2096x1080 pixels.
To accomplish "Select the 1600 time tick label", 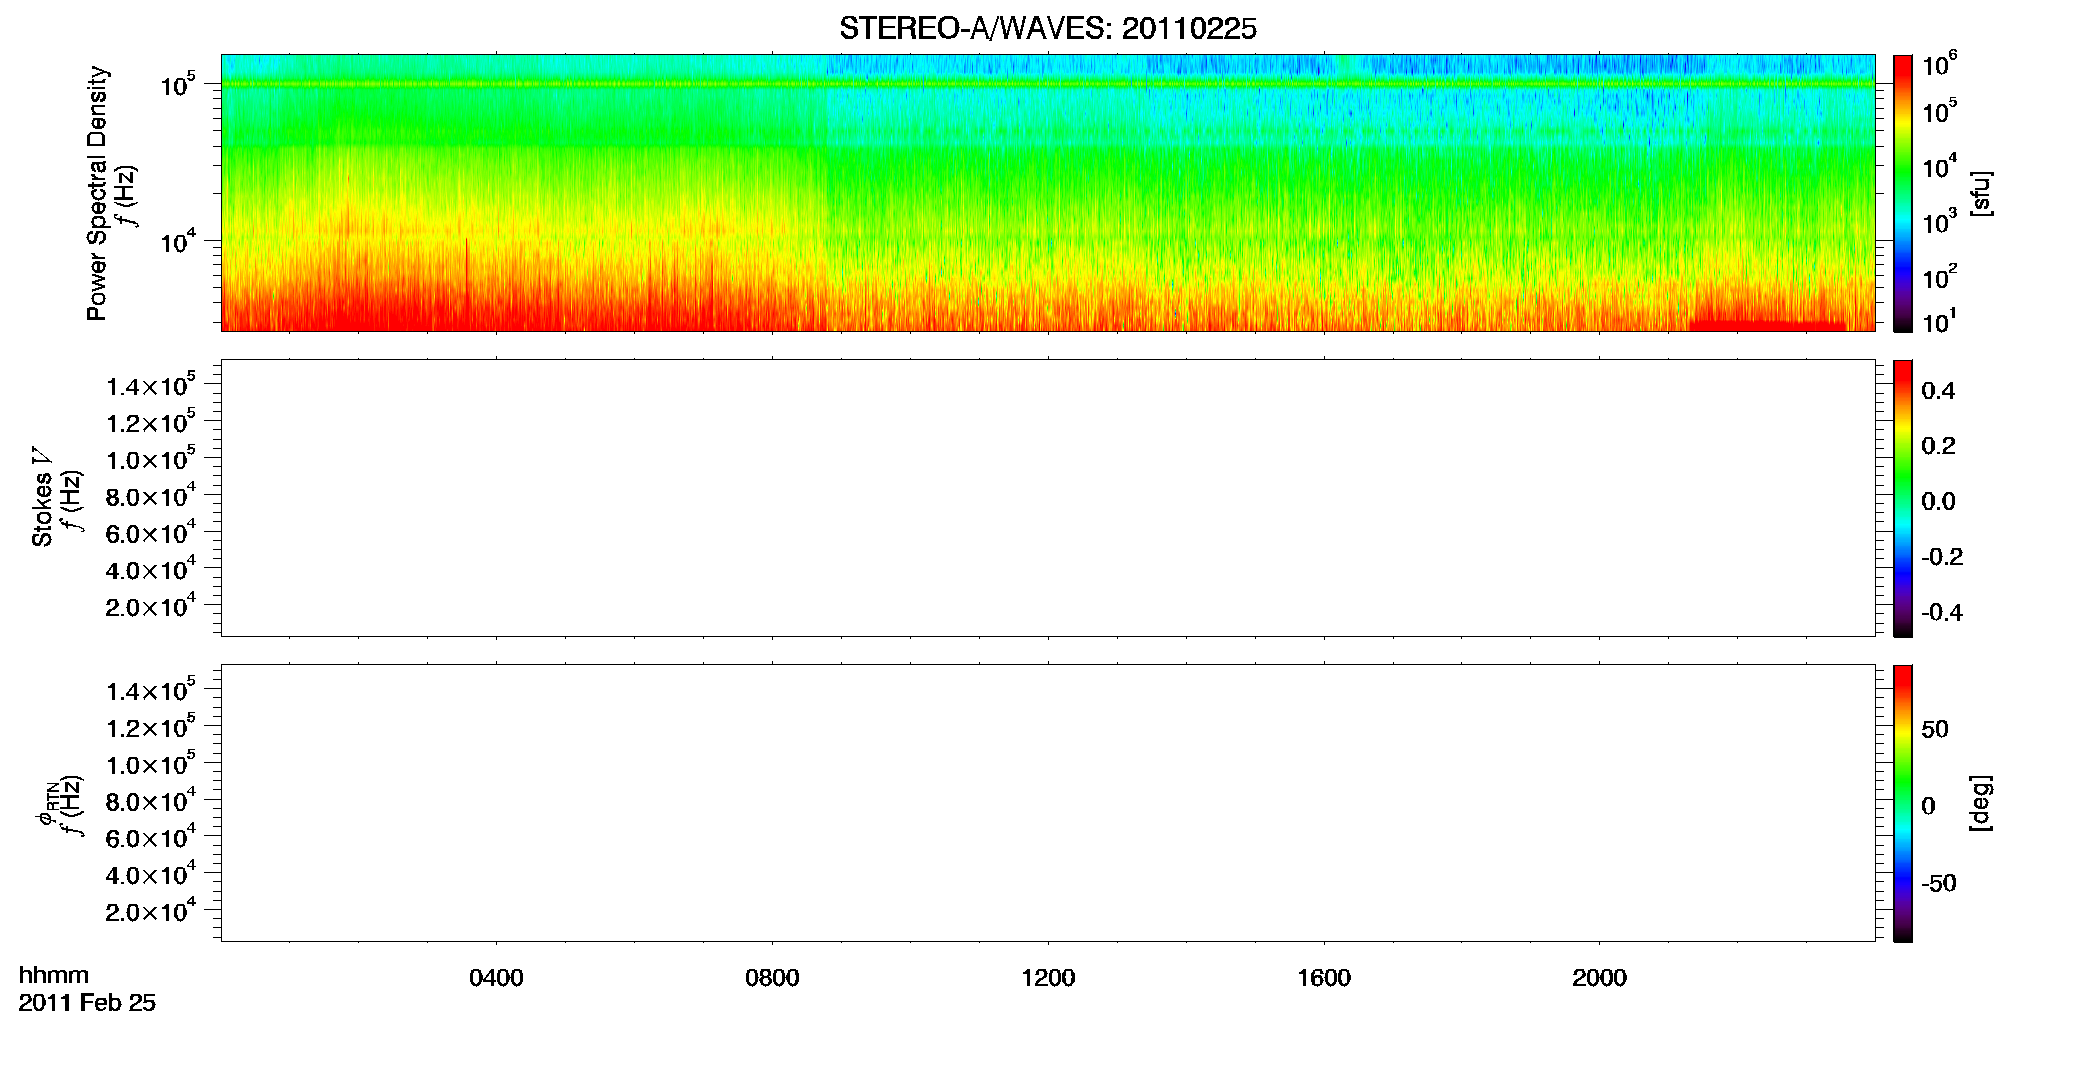I will (x=1324, y=978).
